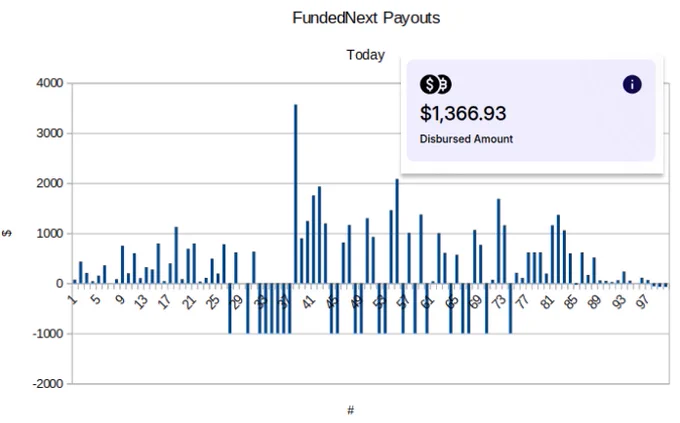Click the -2000 y-axis label
Viewport: 680px width, 423px height.
coord(48,384)
